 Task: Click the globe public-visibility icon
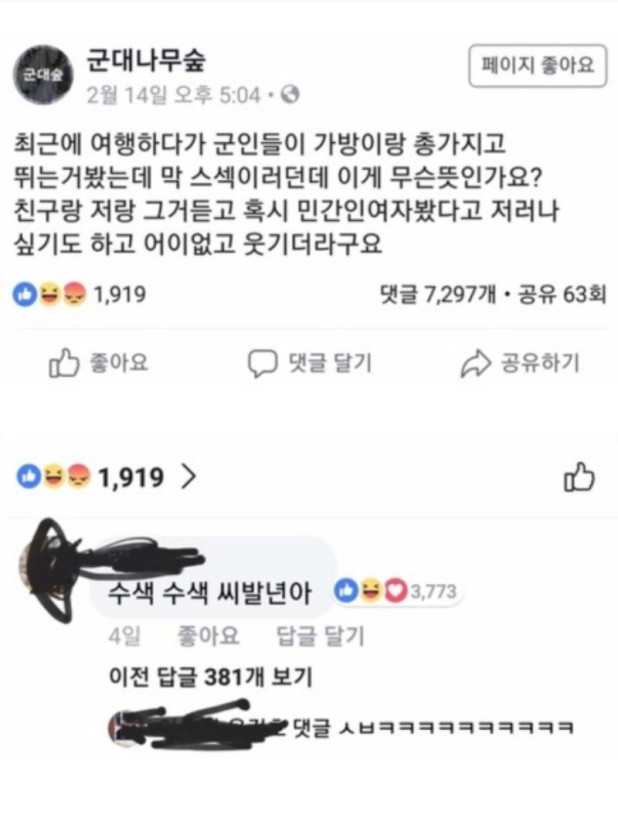[x=290, y=95]
